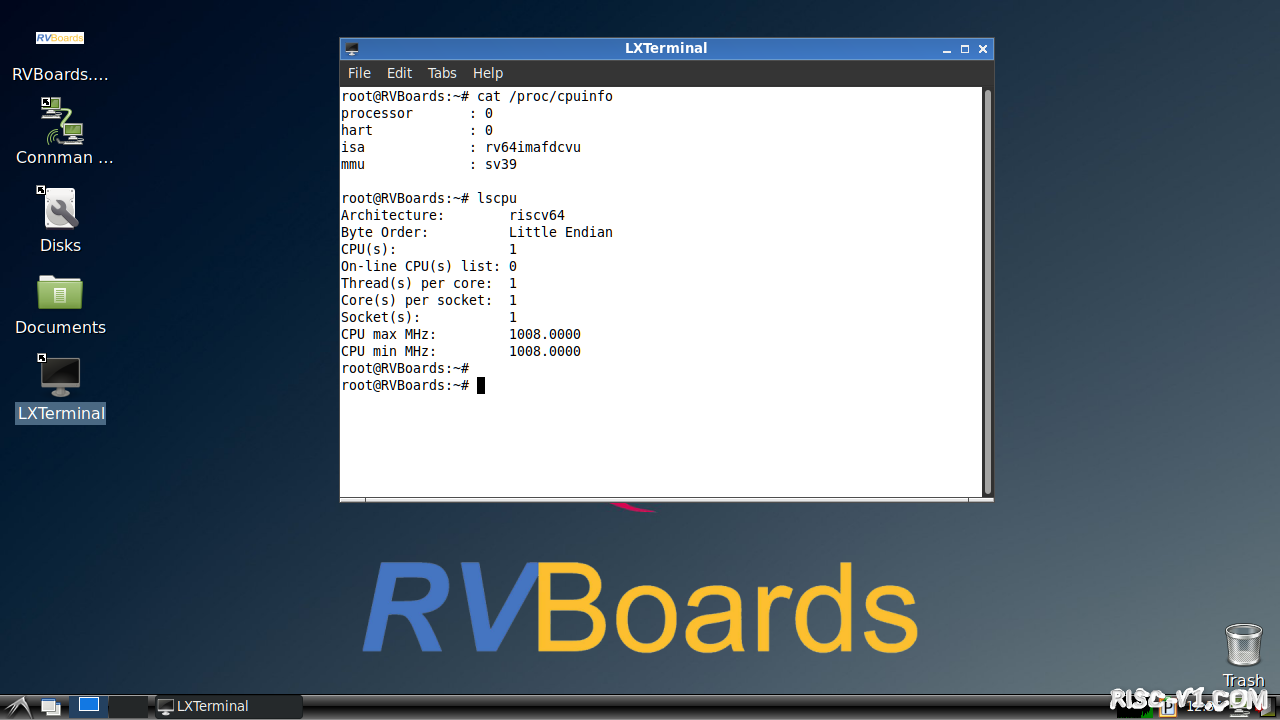Click the terminal vertical scrollbar
This screenshot has height=720, width=1280.
[988, 292]
